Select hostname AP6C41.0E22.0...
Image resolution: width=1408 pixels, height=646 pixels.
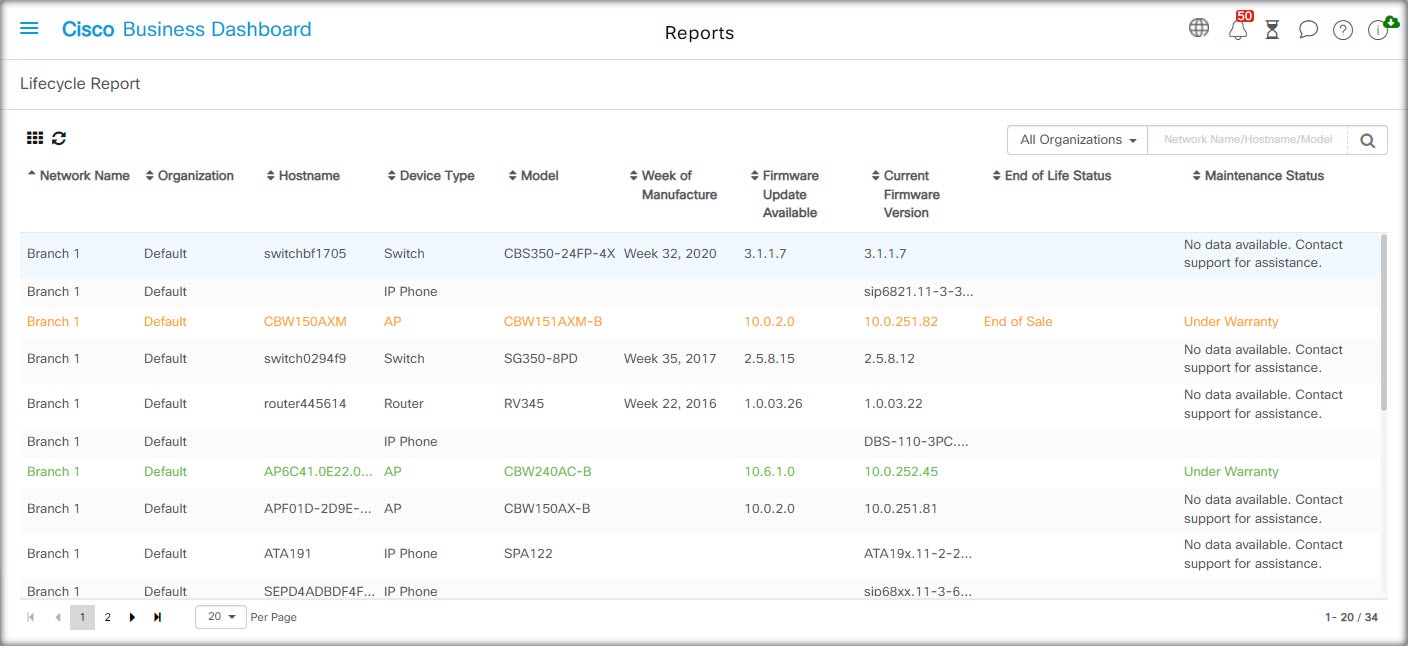coord(319,472)
